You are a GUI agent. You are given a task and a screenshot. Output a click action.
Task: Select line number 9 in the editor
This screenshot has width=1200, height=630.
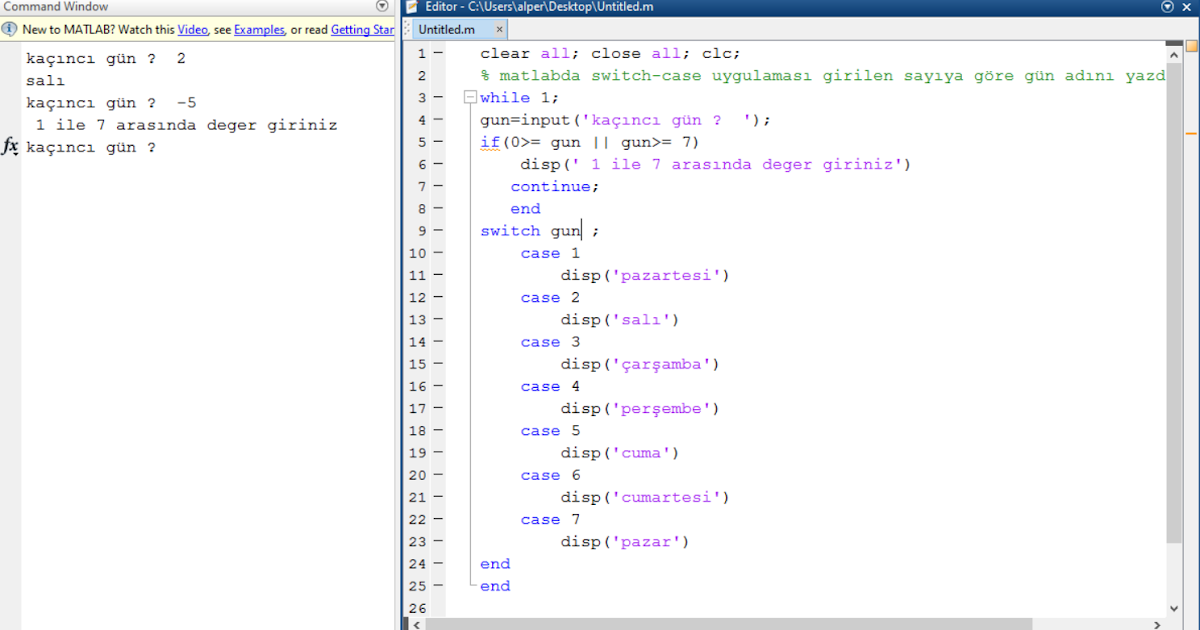pyautogui.click(x=420, y=230)
